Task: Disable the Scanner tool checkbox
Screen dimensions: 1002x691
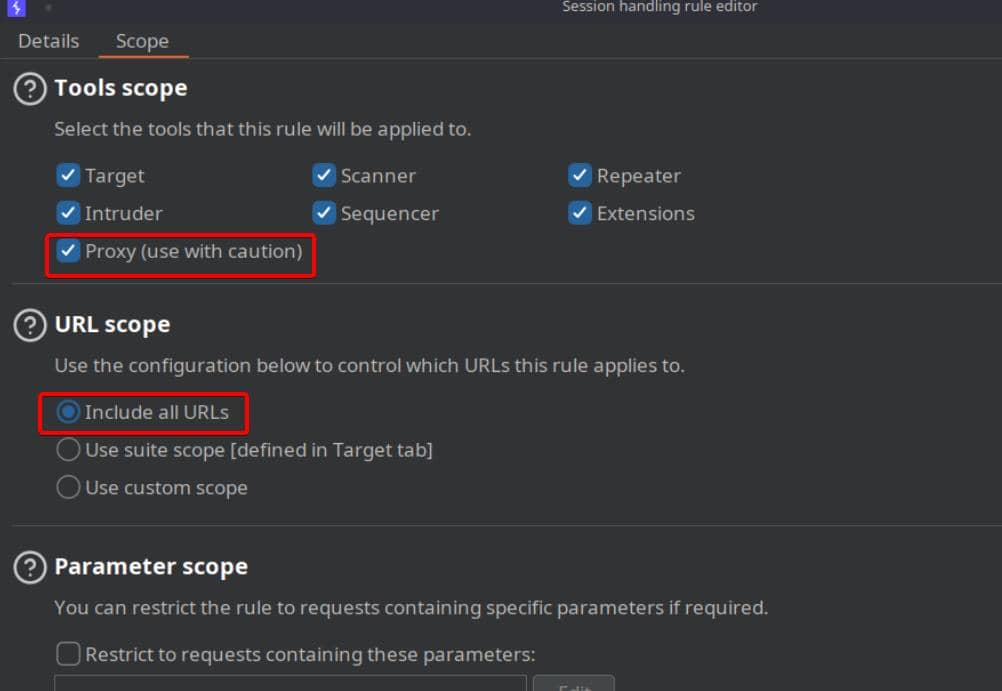Action: 324,176
